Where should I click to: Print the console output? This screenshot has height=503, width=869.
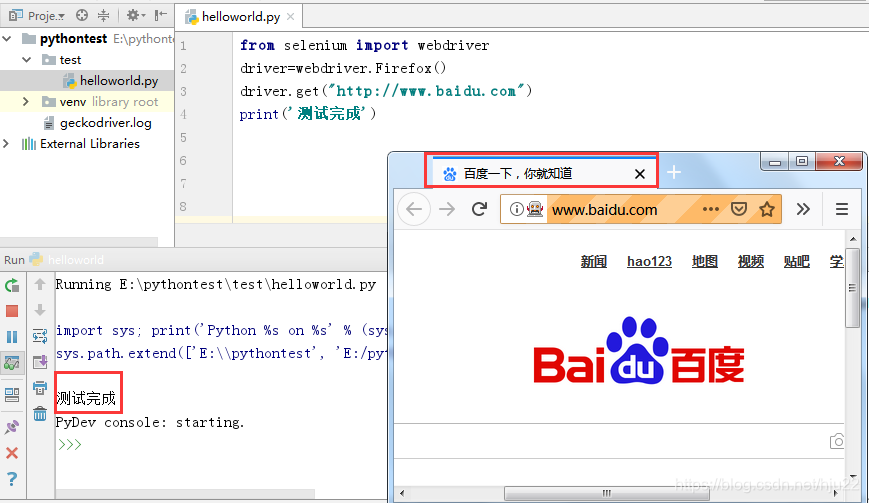pyautogui.click(x=40, y=388)
